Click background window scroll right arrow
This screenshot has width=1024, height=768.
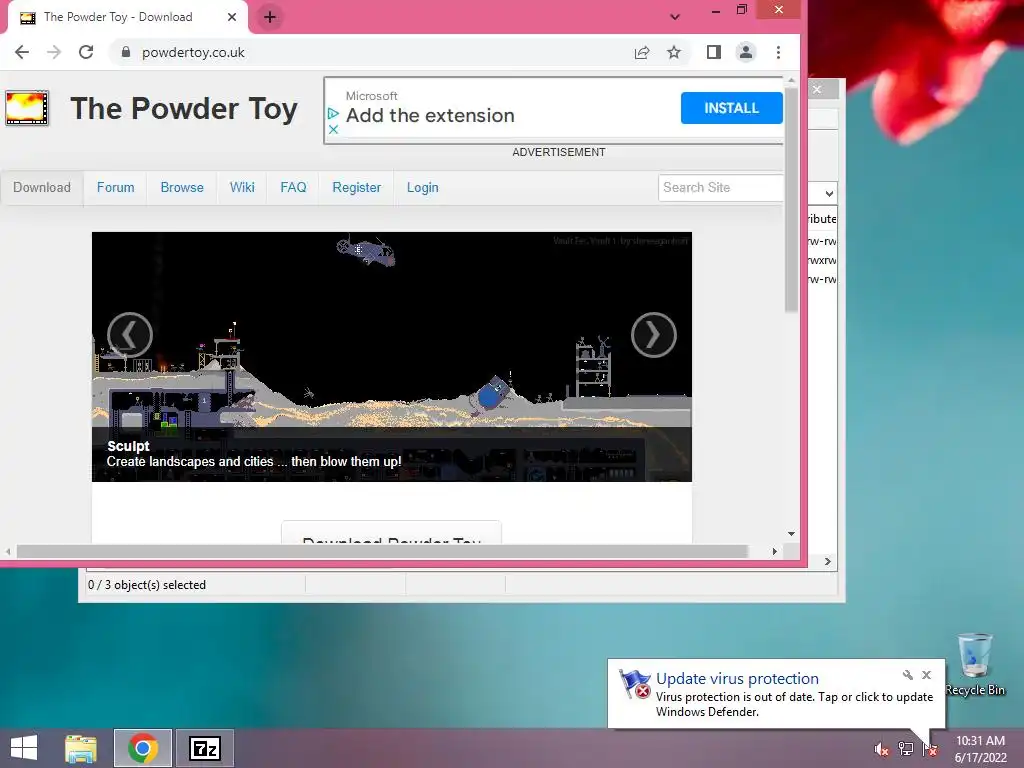[827, 561]
